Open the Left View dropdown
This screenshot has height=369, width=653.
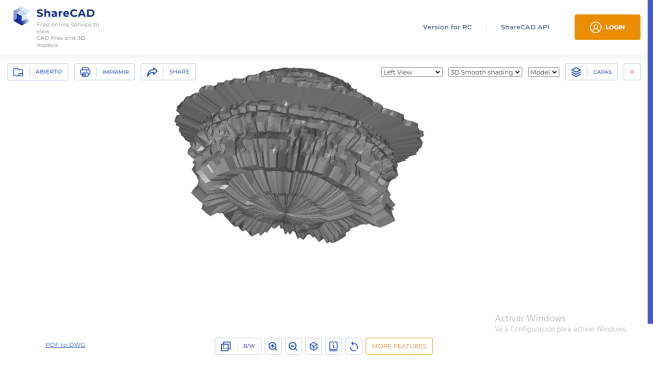(x=411, y=72)
